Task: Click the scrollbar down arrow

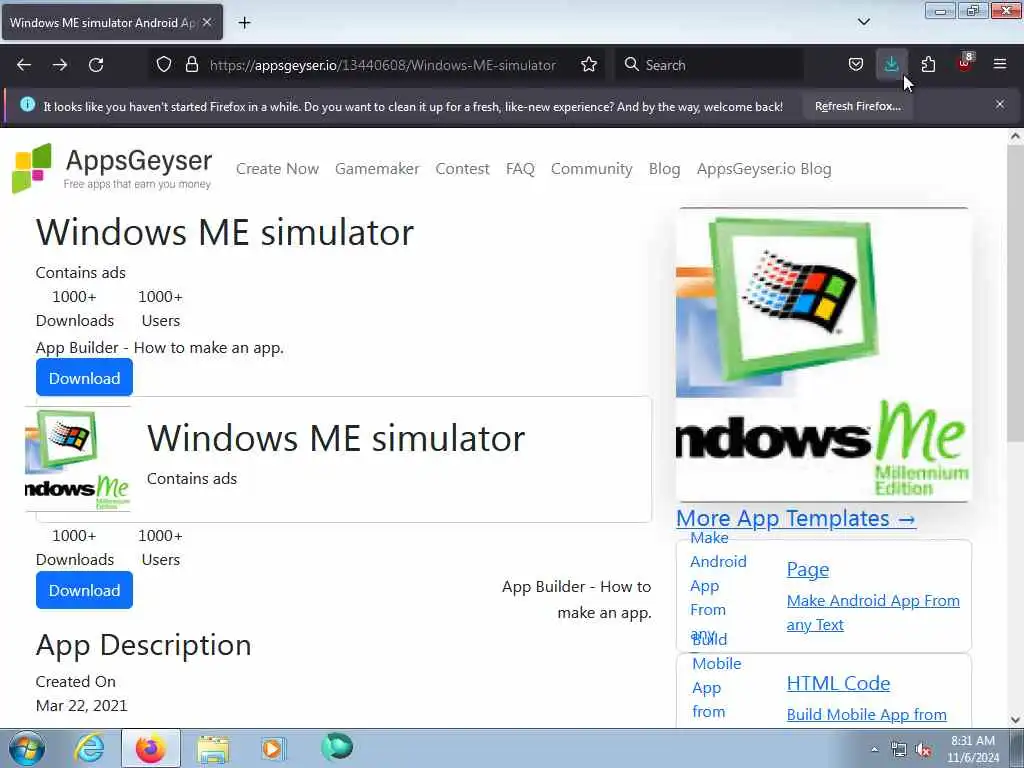Action: 1015,719
